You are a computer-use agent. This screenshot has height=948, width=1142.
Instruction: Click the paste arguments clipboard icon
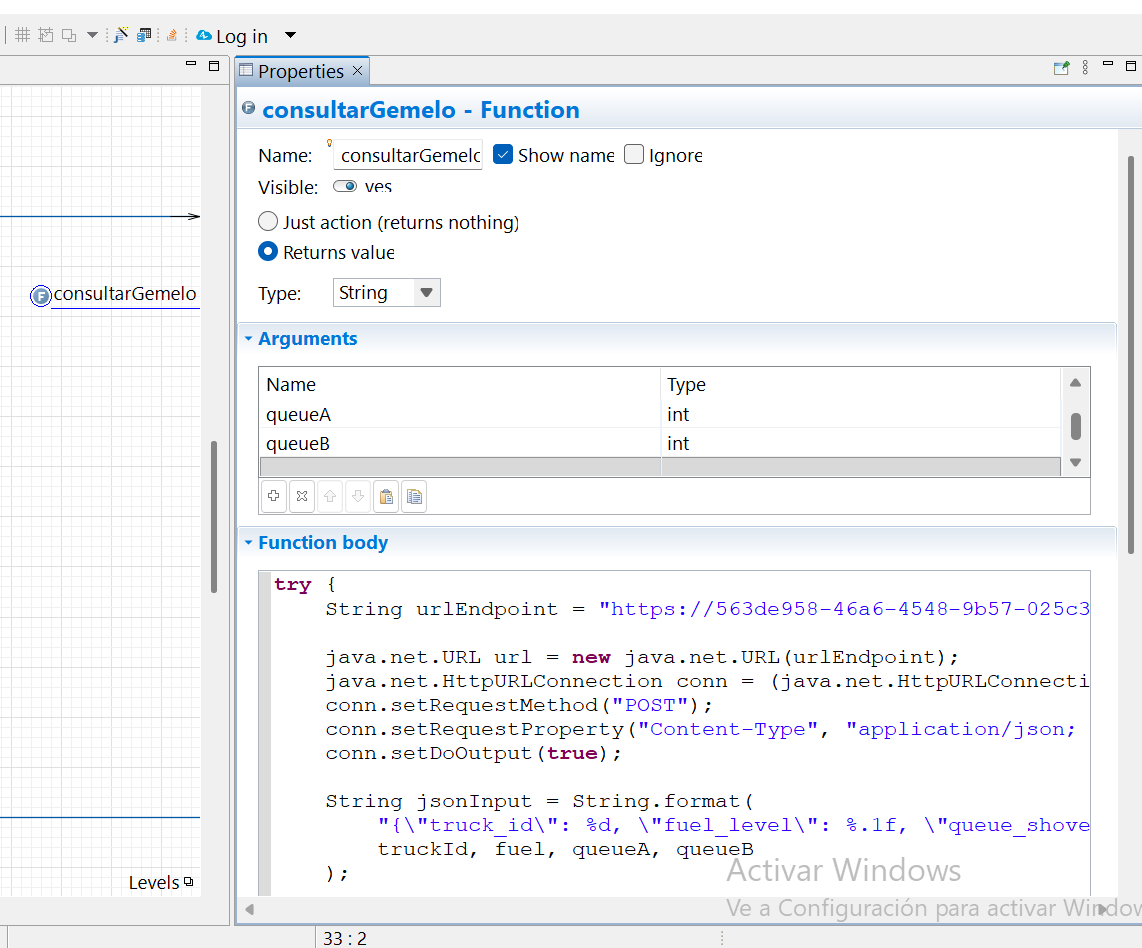click(386, 497)
